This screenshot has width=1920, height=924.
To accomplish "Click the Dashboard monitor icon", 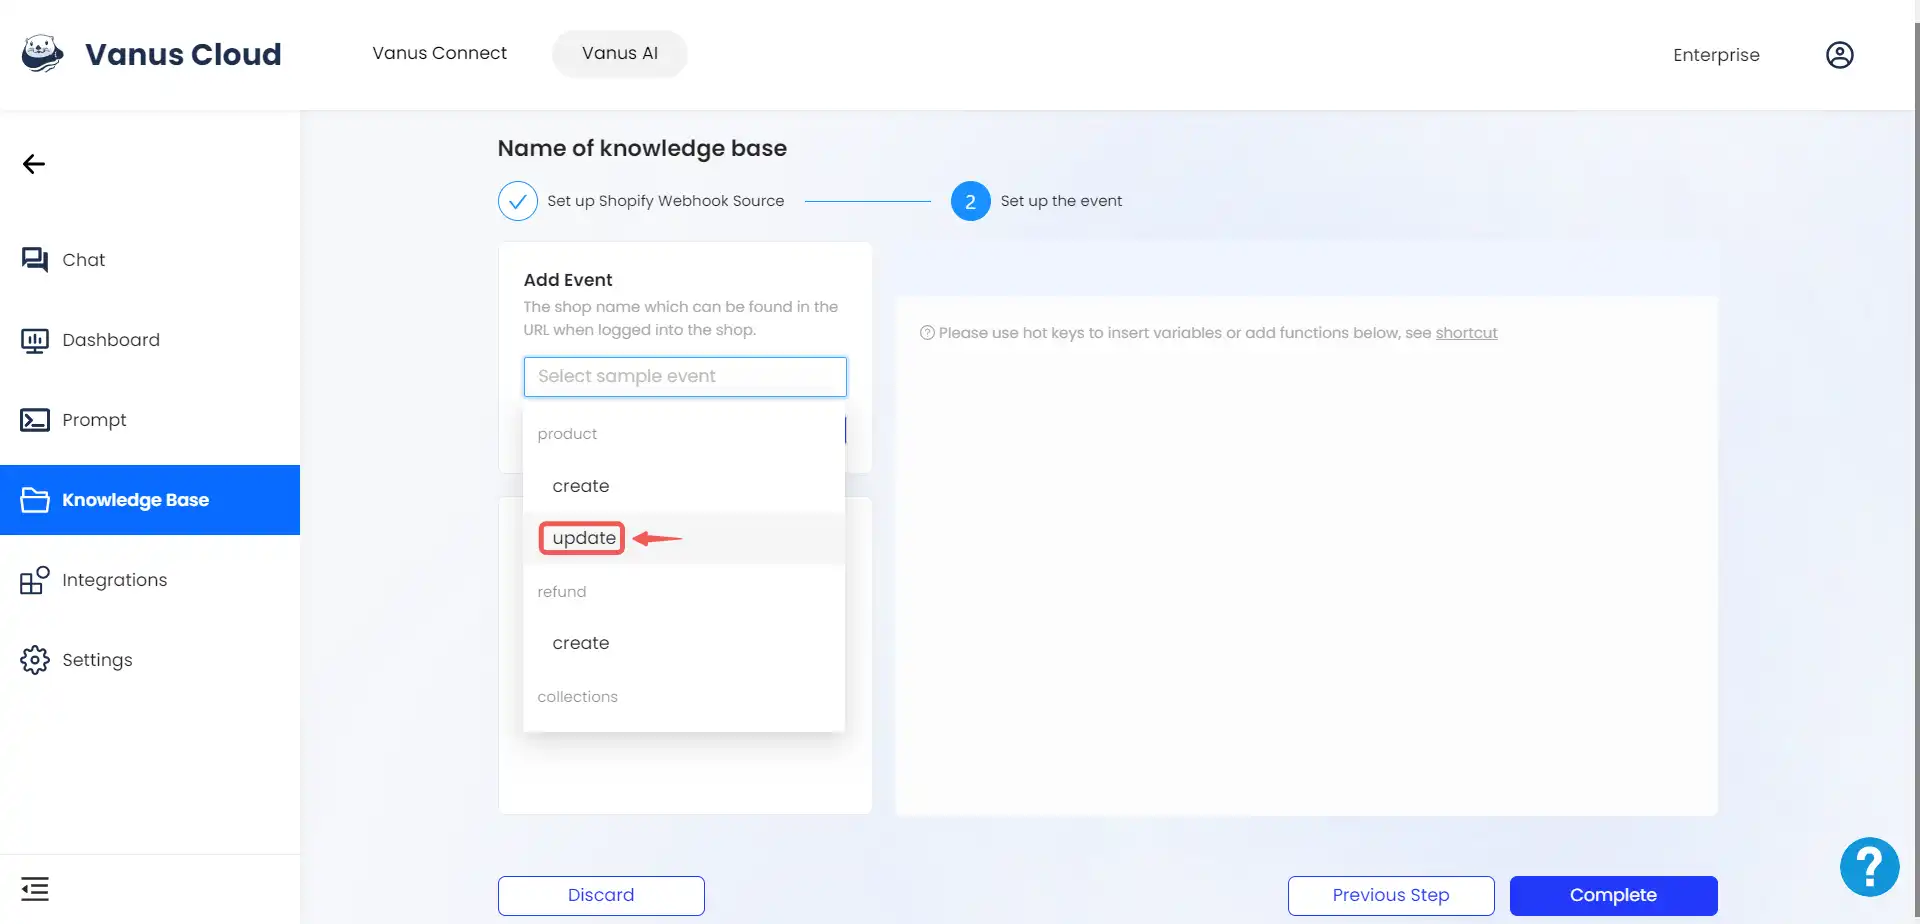I will tap(35, 340).
